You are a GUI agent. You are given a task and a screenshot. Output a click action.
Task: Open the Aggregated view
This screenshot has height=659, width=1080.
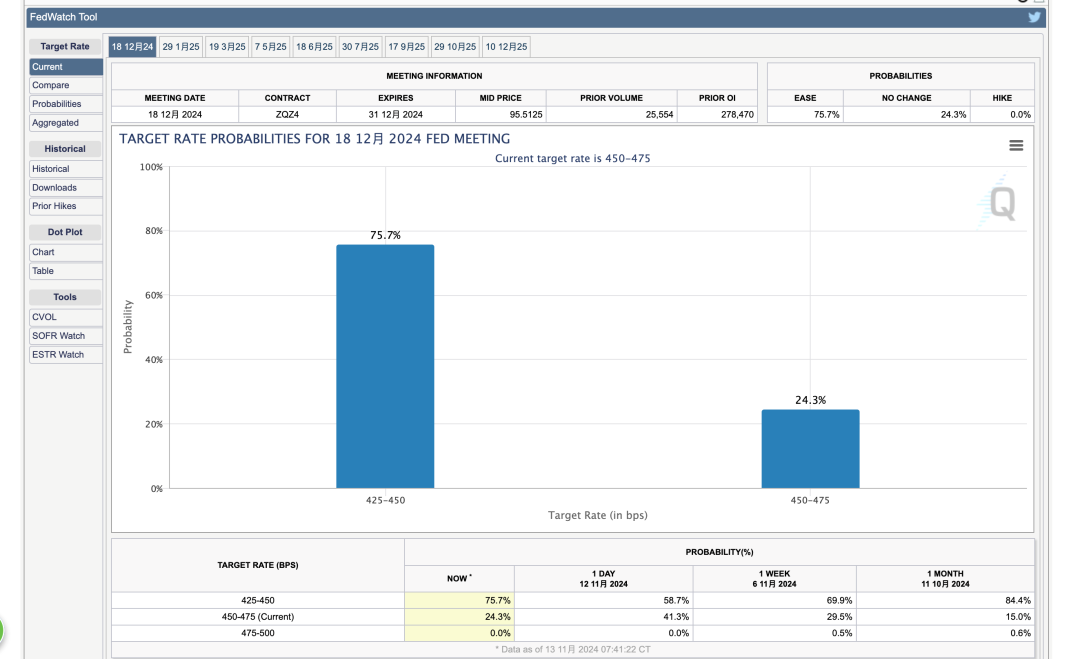[66, 123]
